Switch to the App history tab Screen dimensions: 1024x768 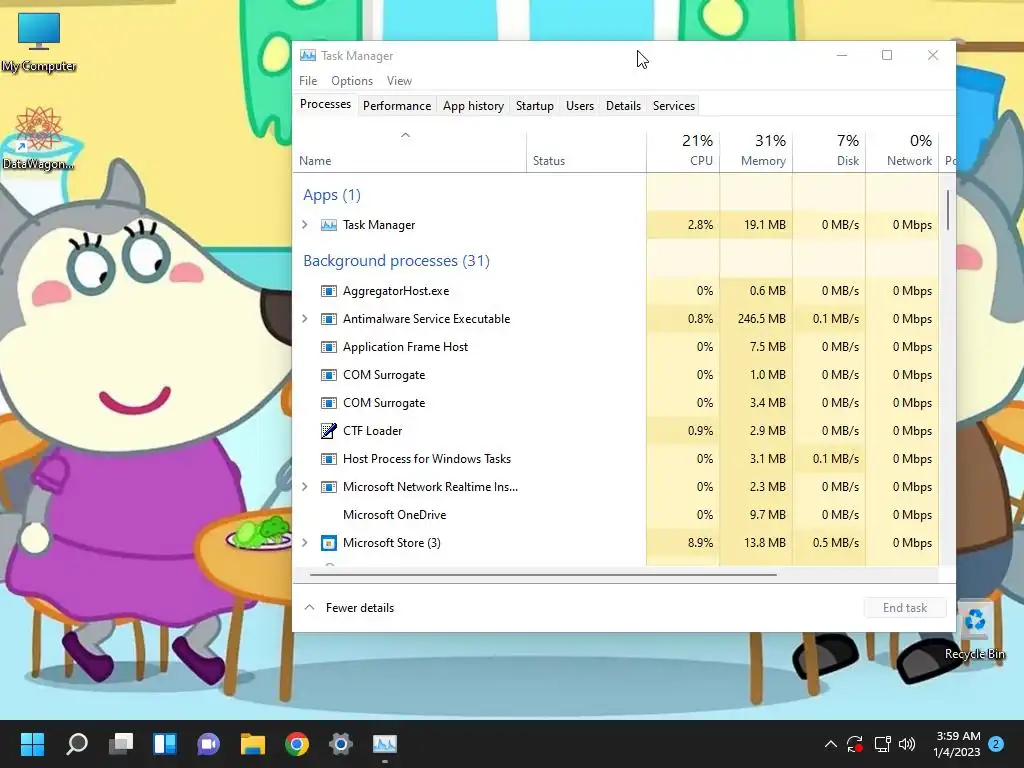click(x=473, y=106)
